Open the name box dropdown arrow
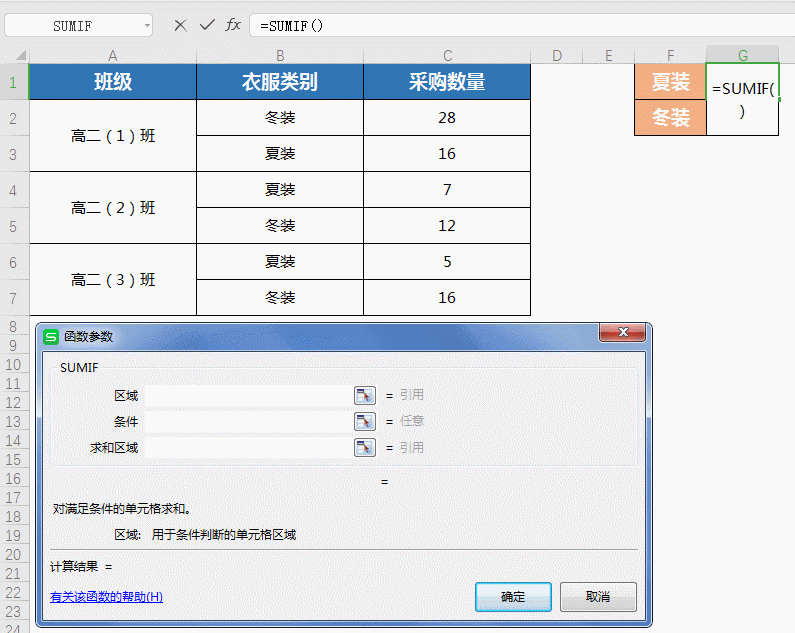795x633 pixels. (147, 25)
